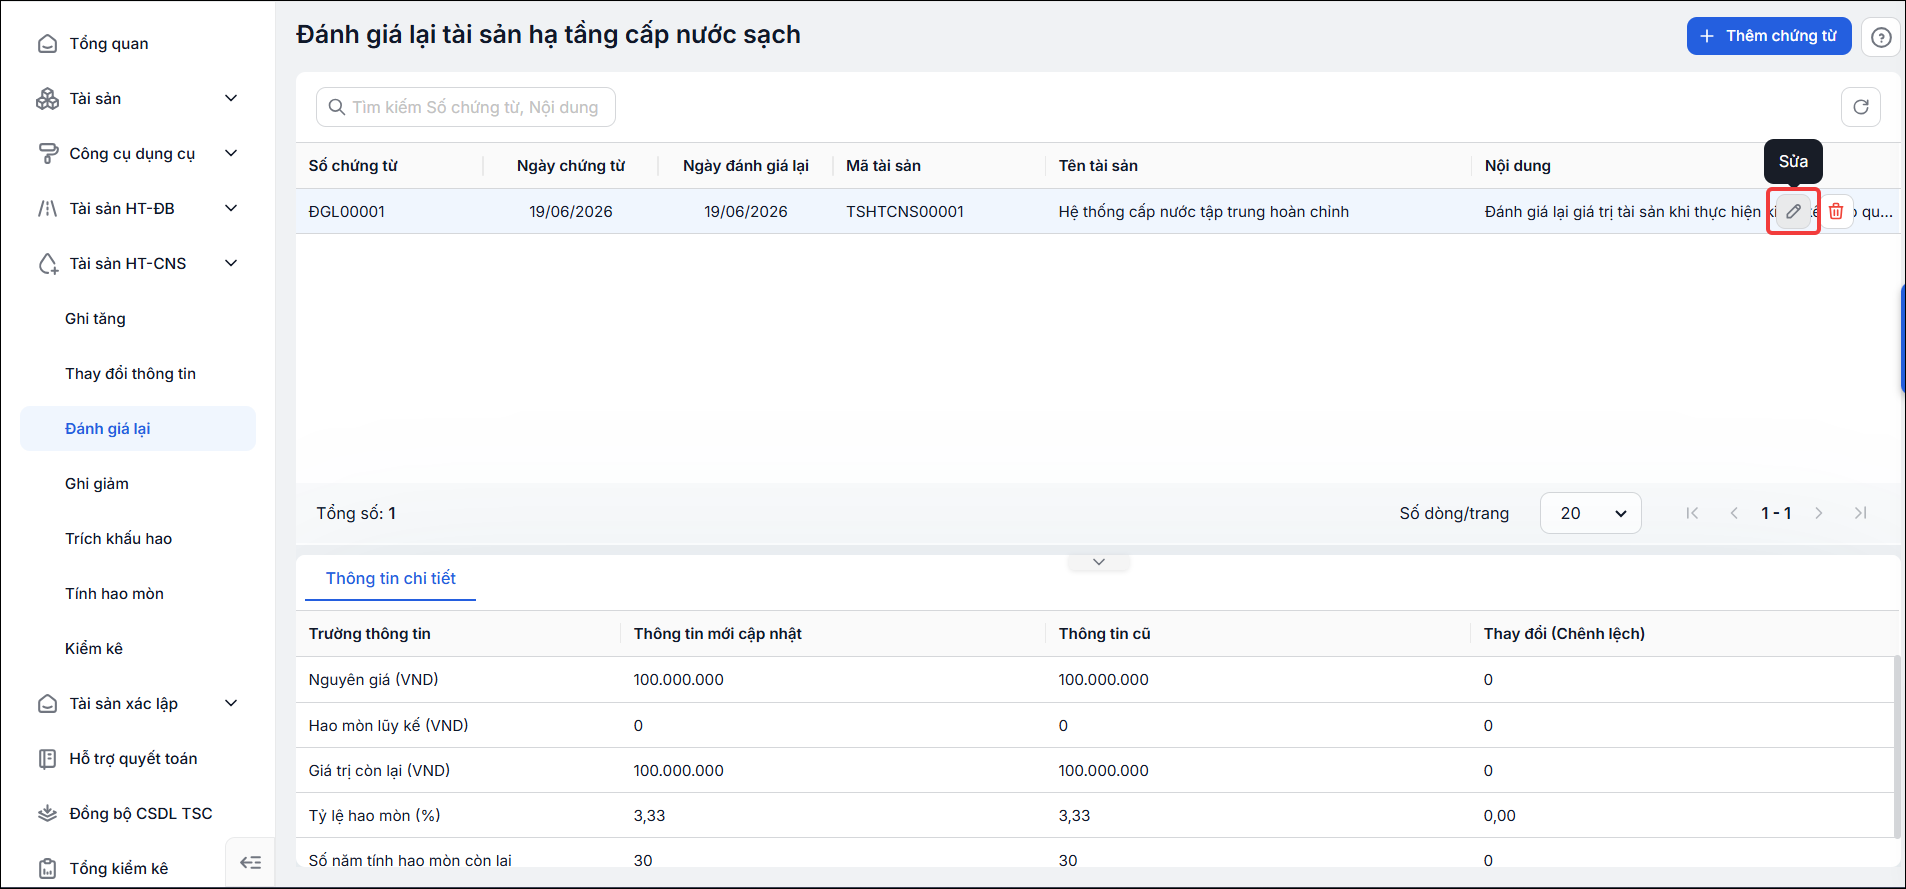Click the Hao mòn lũy kế (VND) row label
The height and width of the screenshot is (889, 1906).
(389, 726)
